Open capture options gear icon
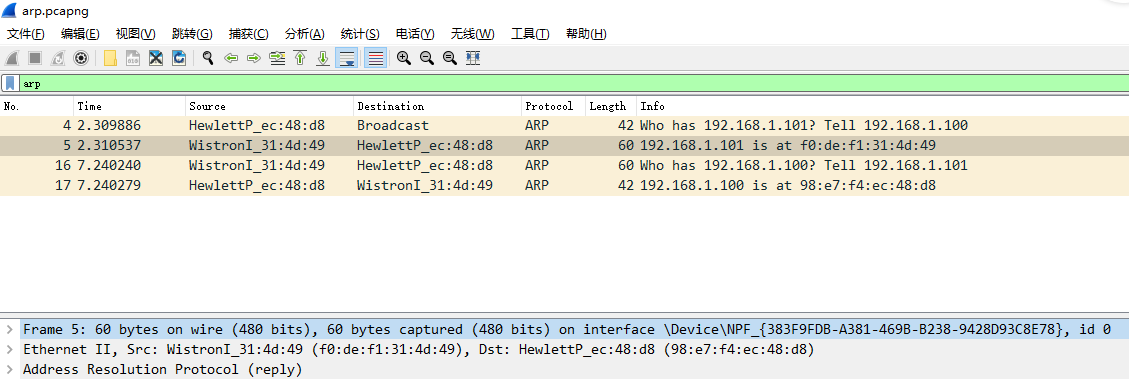The height and width of the screenshot is (390, 1129). coord(81,58)
